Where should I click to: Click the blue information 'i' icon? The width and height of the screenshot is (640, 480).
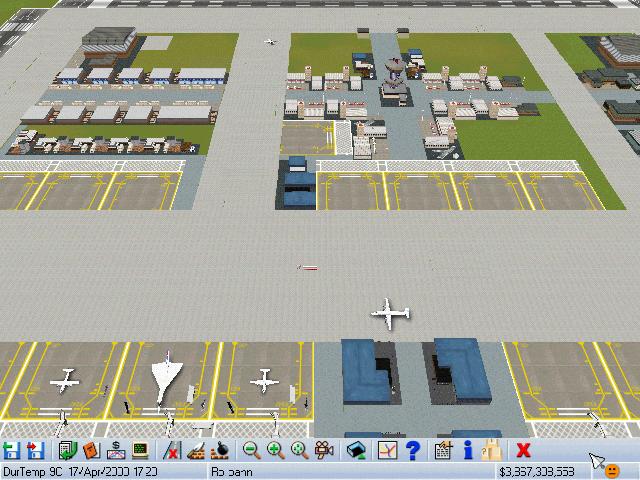click(468, 451)
